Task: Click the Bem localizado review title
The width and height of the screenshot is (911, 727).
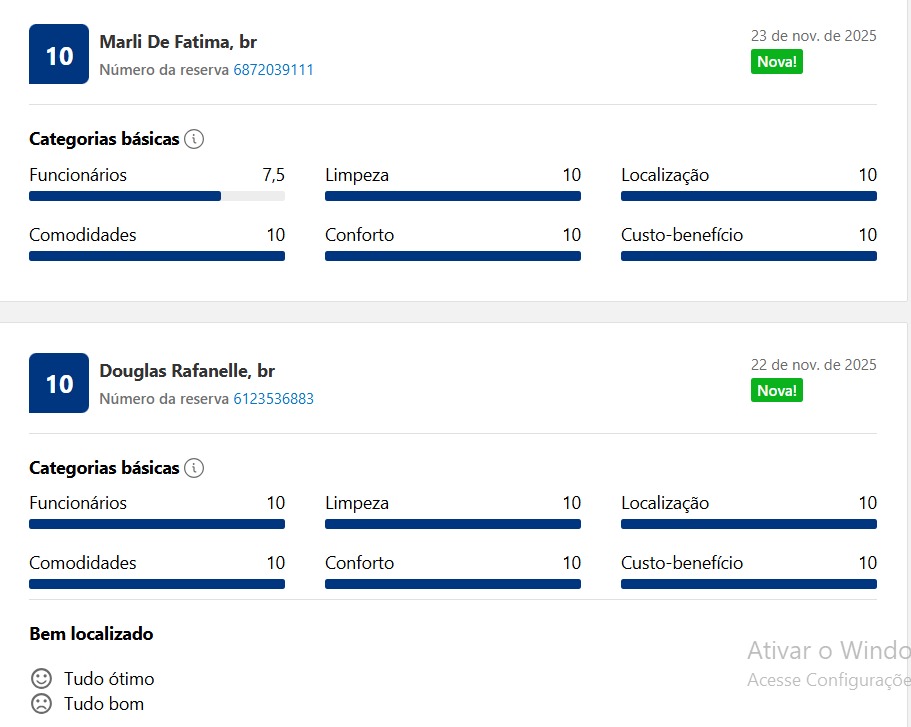Action: point(91,634)
